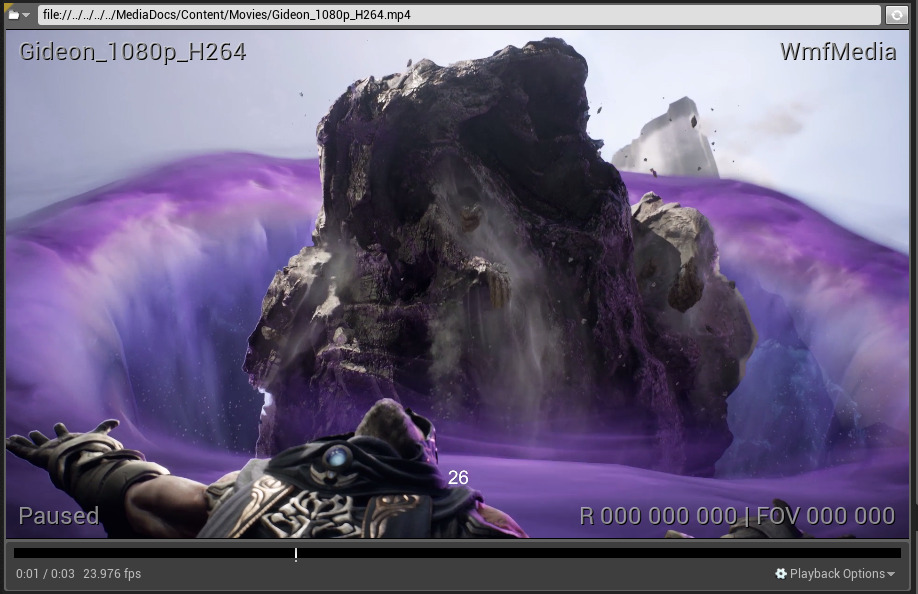The width and height of the screenshot is (918, 594).
Task: Click the 23.976 fps frame rate label
Action: [x=112, y=574]
